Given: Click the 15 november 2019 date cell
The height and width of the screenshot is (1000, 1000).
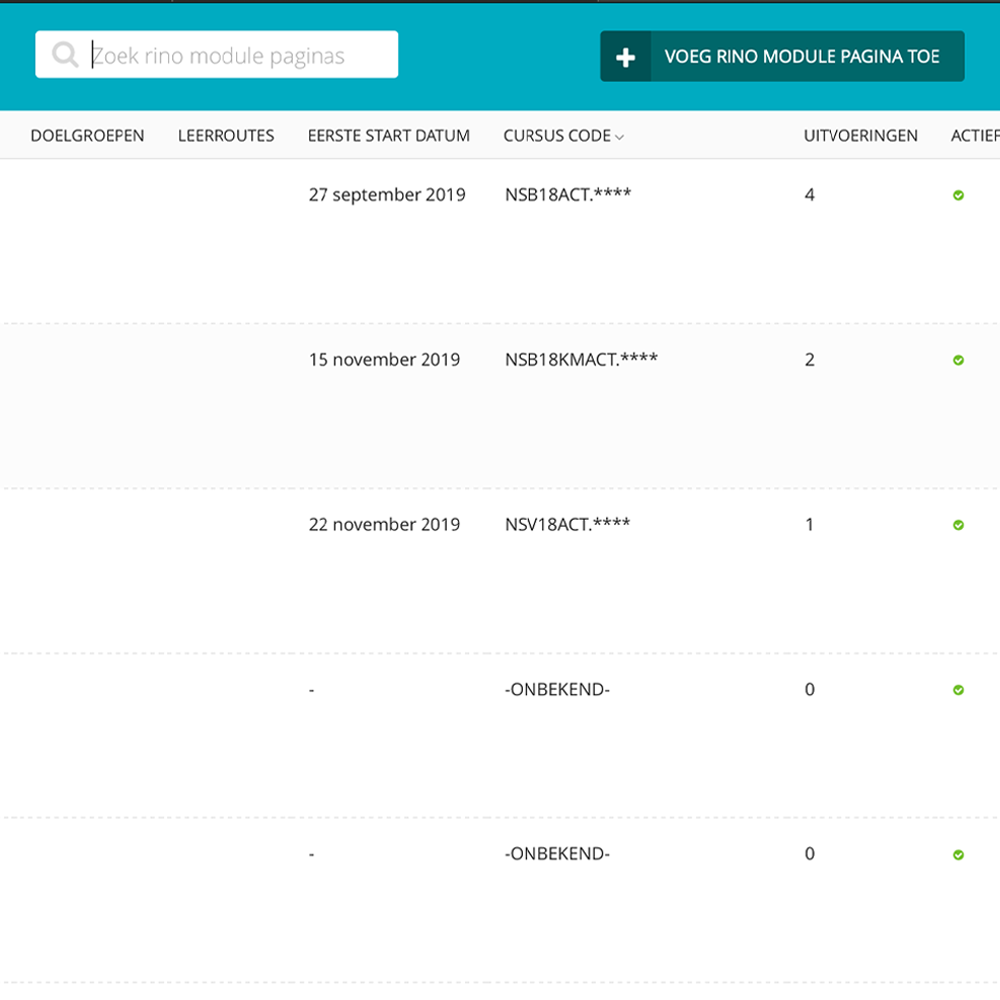Looking at the screenshot, I should [384, 360].
